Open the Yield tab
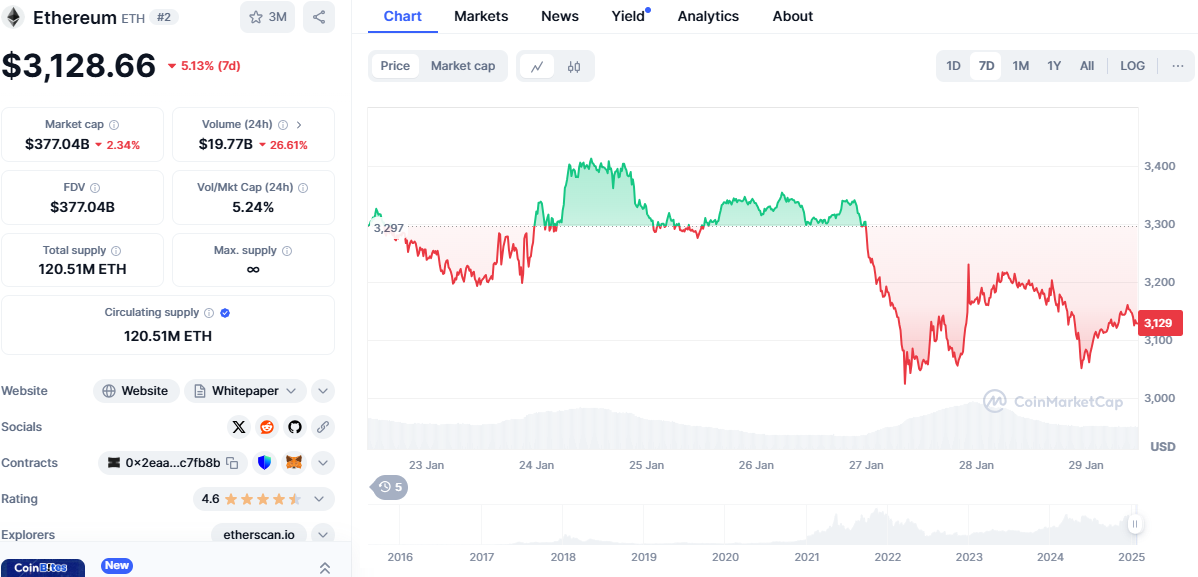The image size is (1198, 577). (x=629, y=16)
